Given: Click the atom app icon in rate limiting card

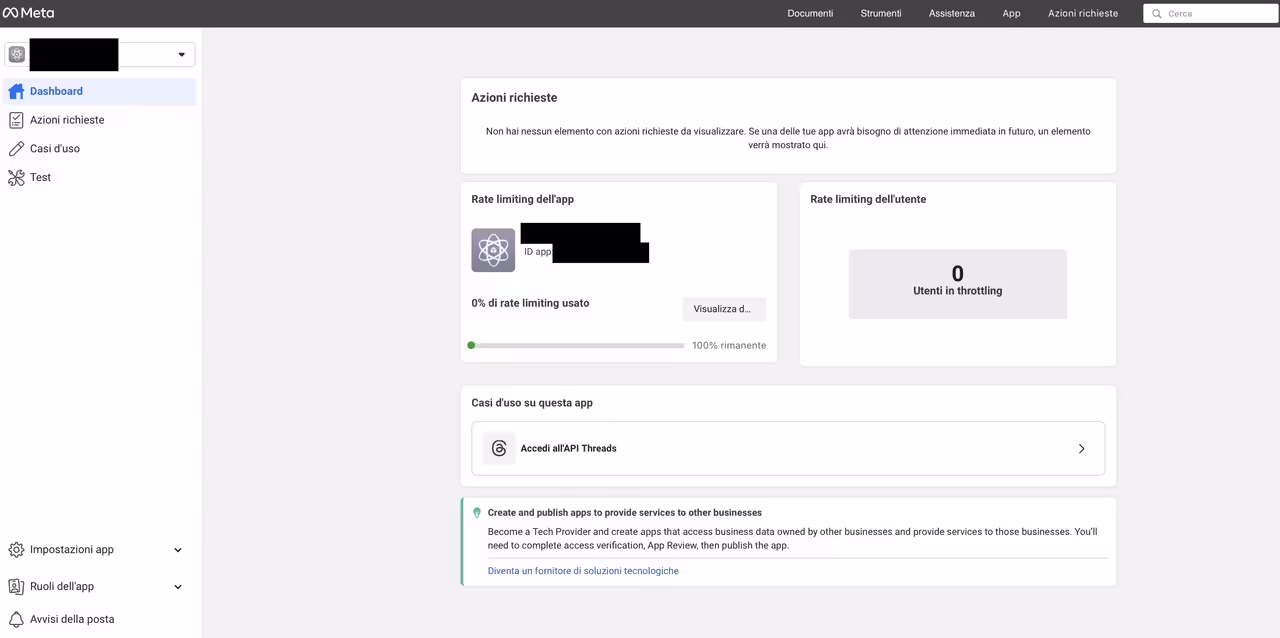Looking at the screenshot, I should point(493,250).
